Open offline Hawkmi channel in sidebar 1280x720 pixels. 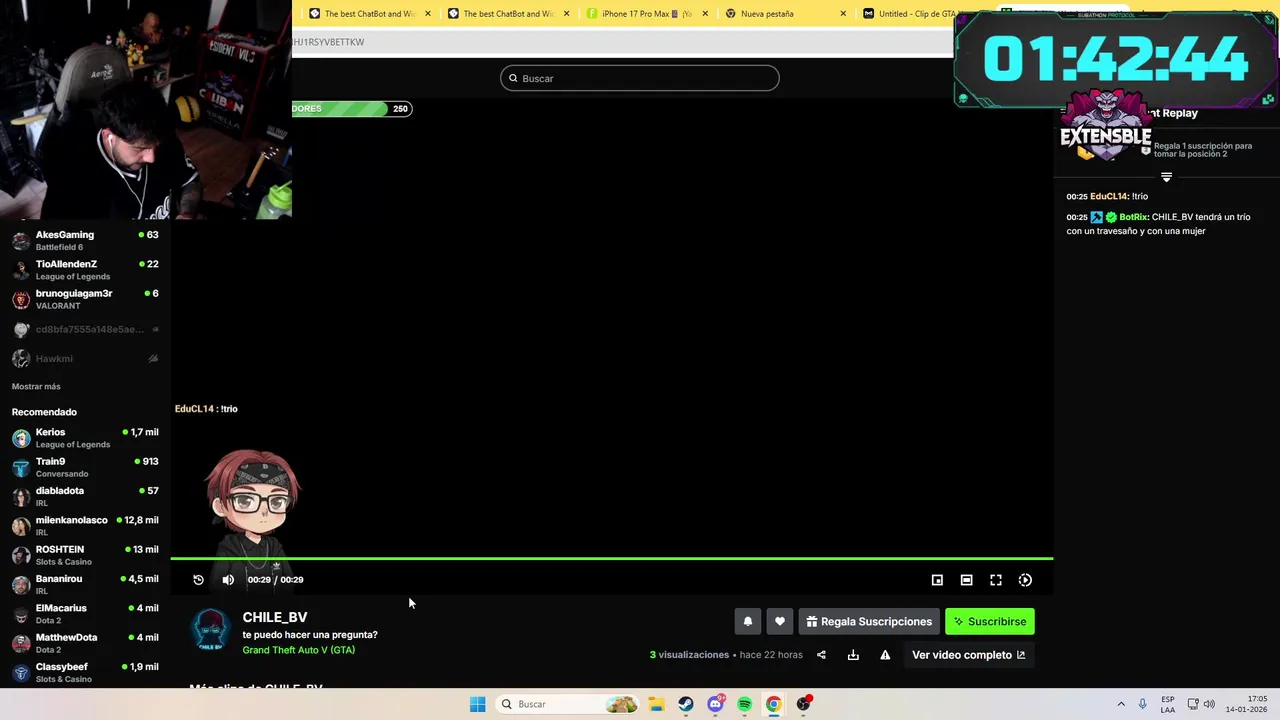coord(85,358)
